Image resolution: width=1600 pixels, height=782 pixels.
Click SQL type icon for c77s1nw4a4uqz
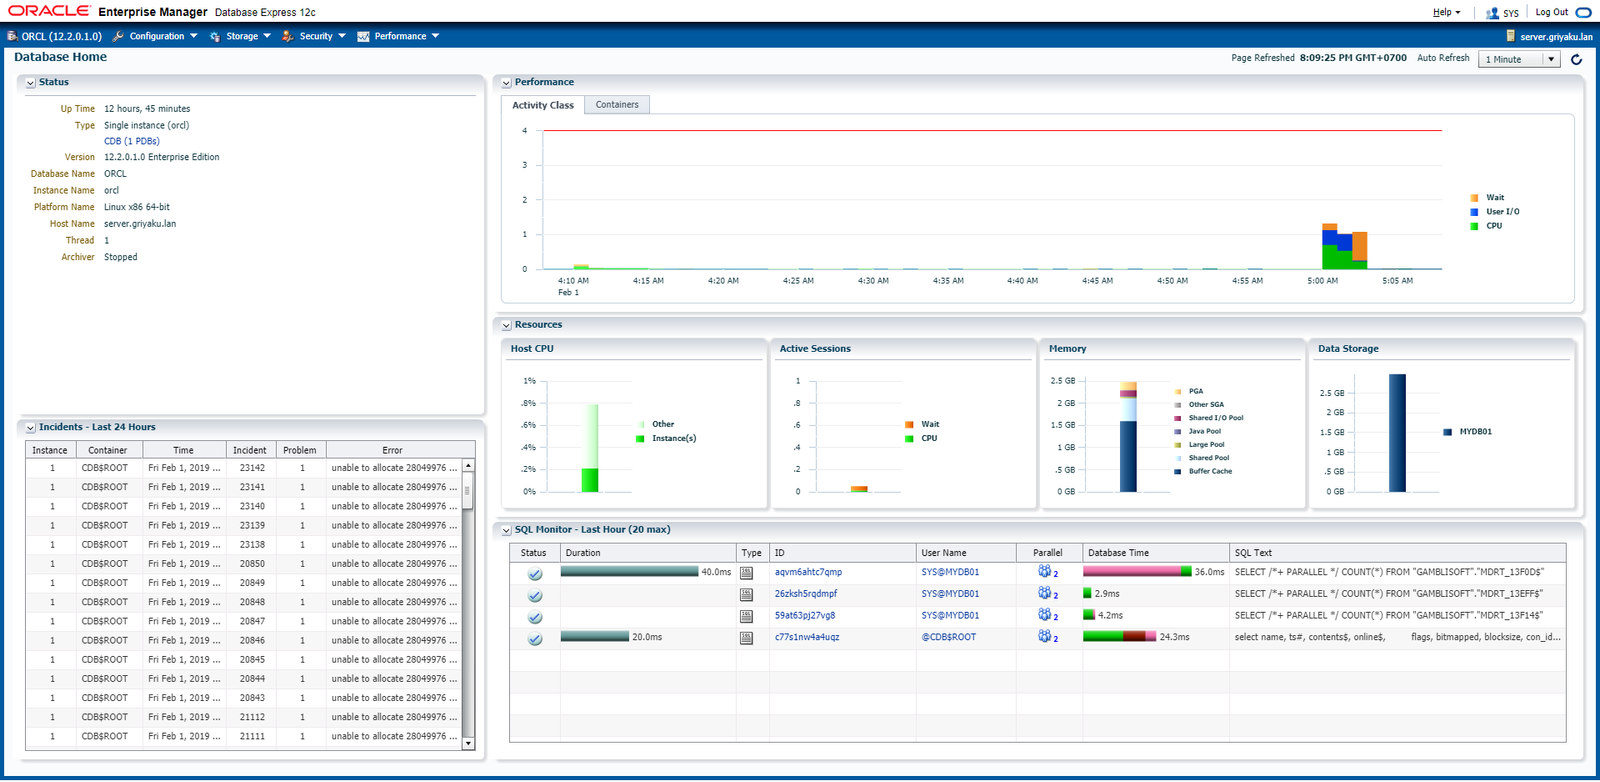[x=746, y=638]
